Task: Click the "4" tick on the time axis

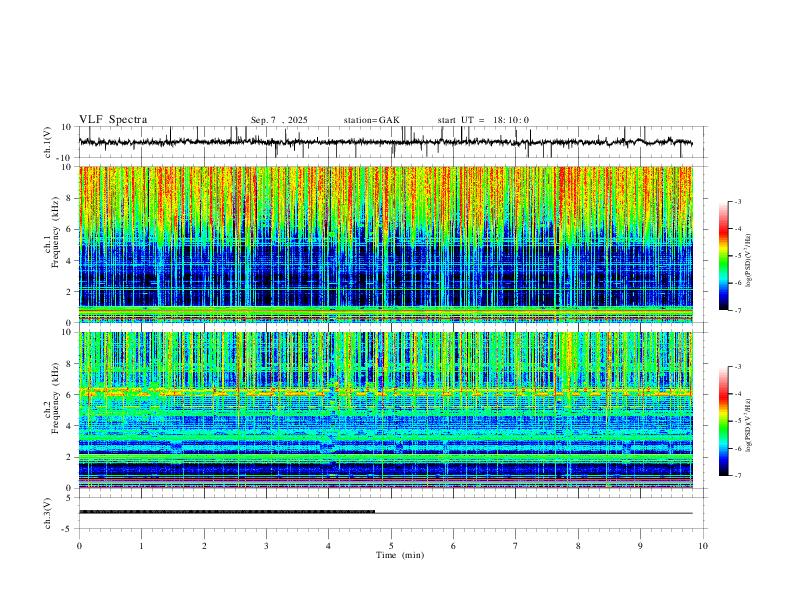Action: pyautogui.click(x=328, y=546)
